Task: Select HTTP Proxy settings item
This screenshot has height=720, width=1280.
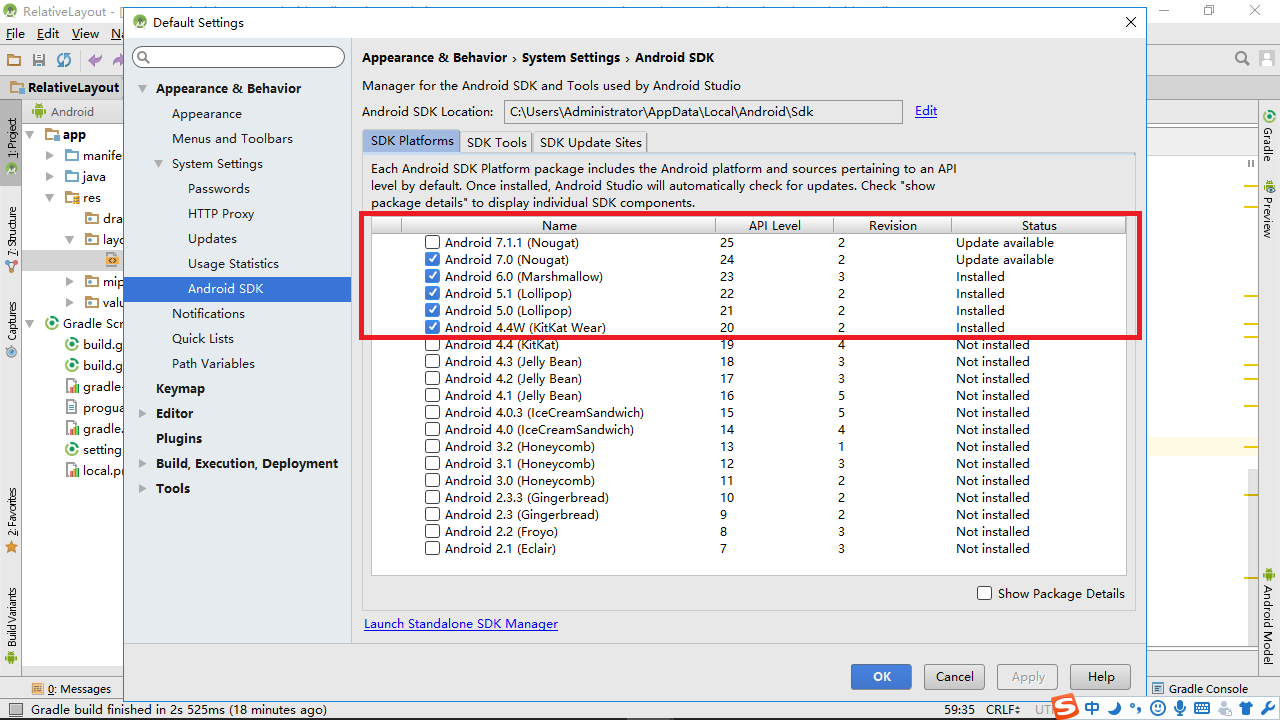Action: tap(221, 213)
